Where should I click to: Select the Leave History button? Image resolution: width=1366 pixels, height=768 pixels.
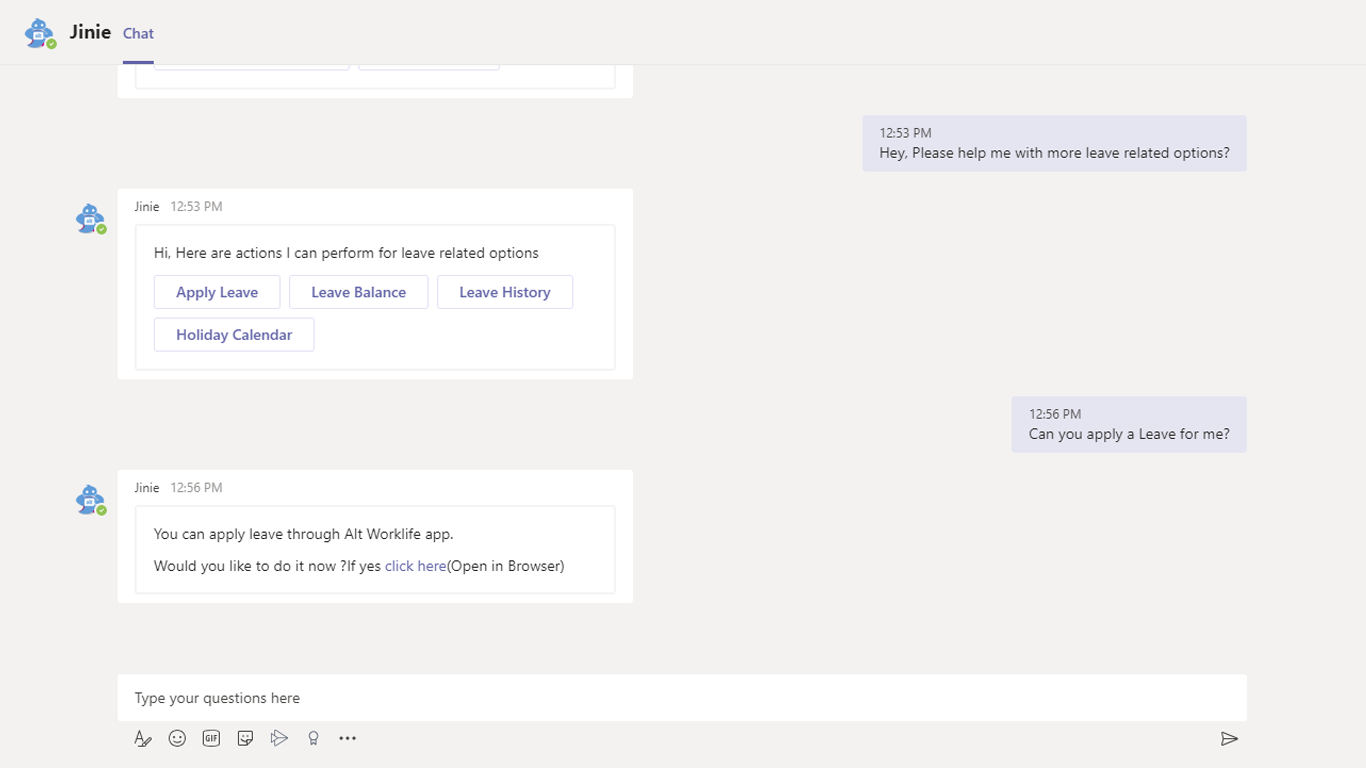(x=504, y=292)
